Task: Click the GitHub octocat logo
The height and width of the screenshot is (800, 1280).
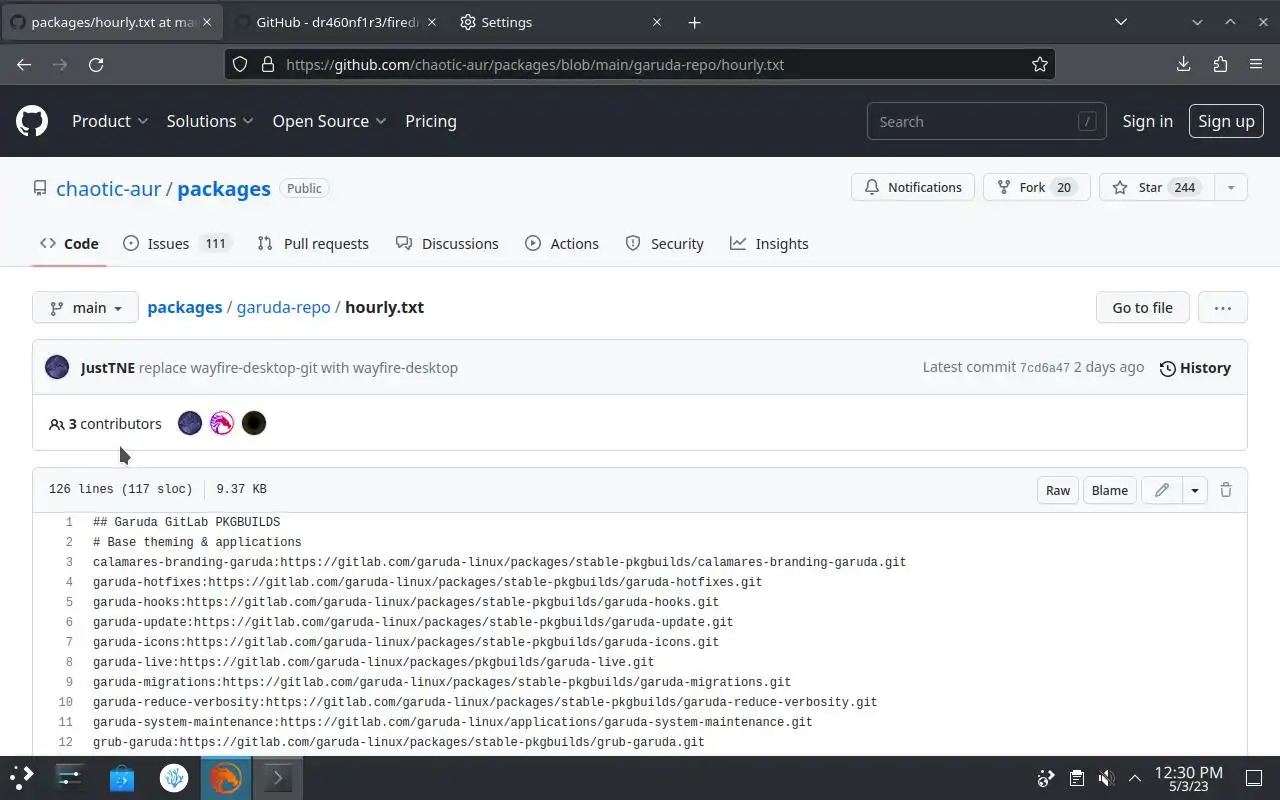Action: (x=32, y=121)
